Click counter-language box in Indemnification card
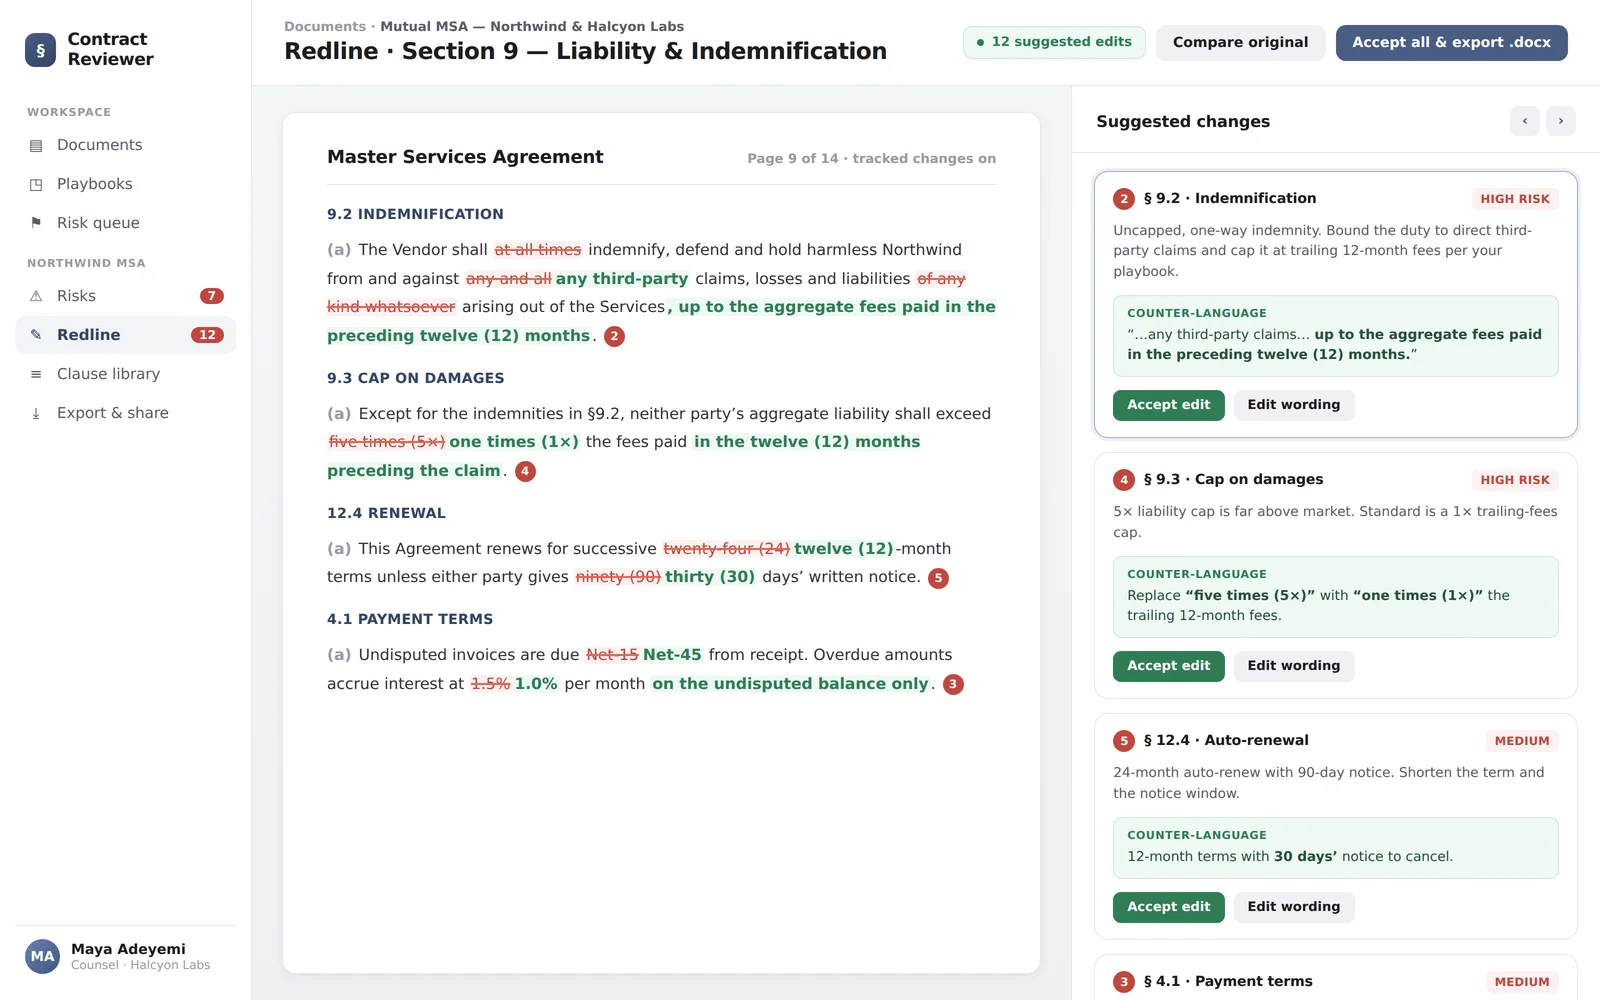This screenshot has width=1600, height=1000. [1335, 336]
